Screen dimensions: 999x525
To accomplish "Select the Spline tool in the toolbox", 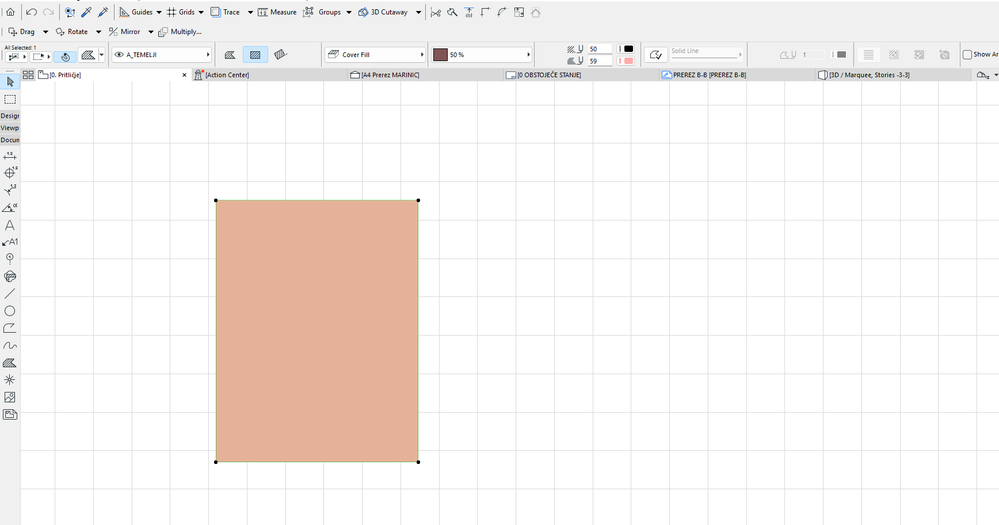I will [x=10, y=345].
